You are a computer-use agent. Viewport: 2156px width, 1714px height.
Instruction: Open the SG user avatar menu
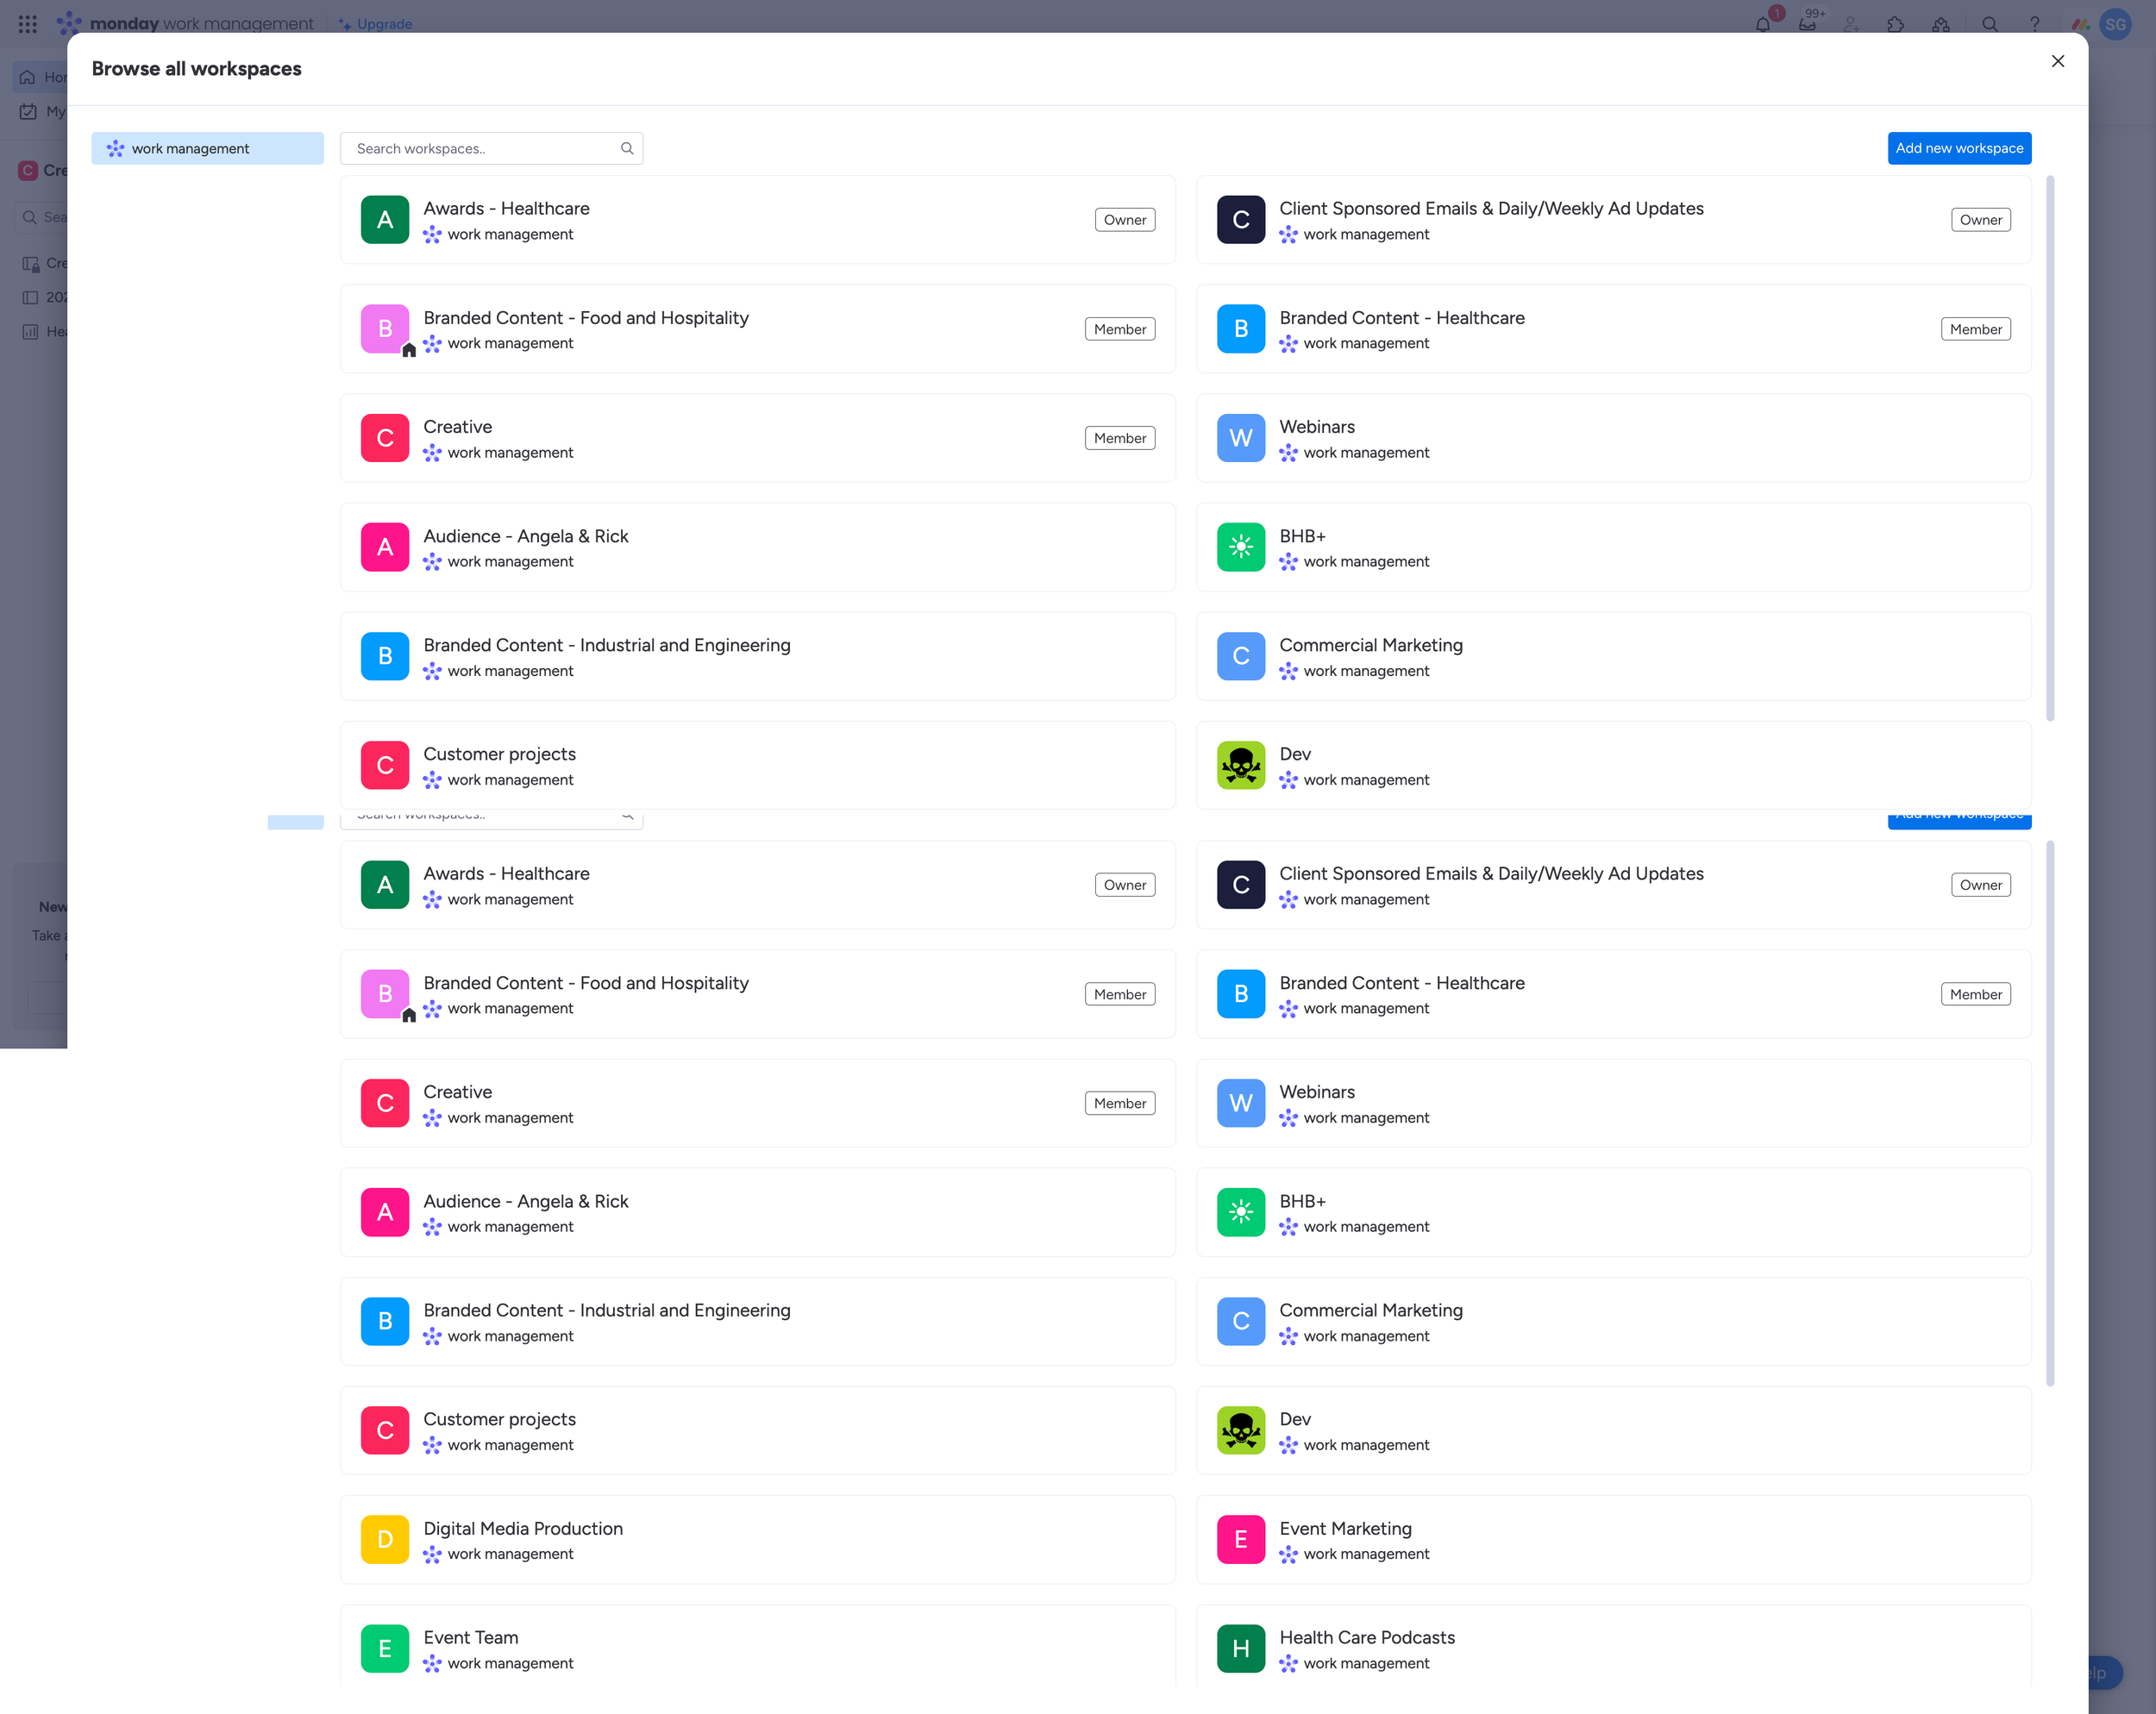(2116, 24)
